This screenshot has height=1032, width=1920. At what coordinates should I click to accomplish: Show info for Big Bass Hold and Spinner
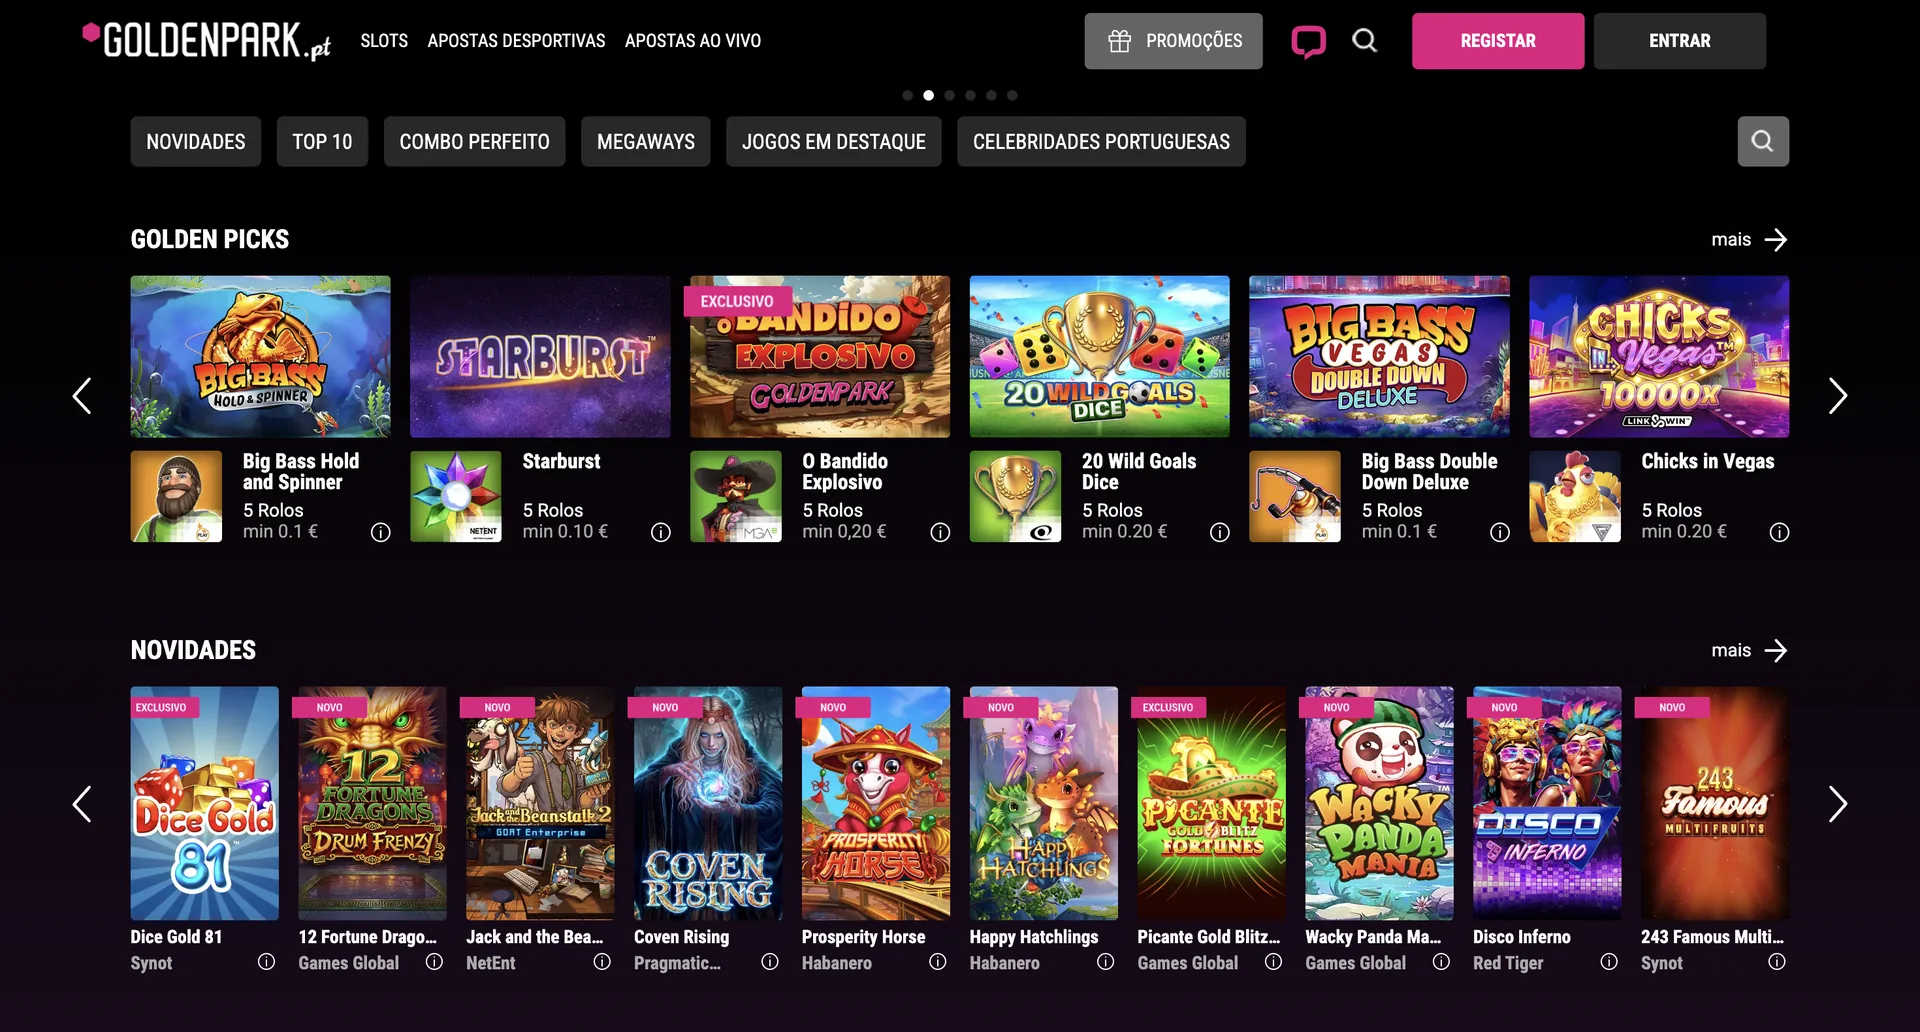coord(381,532)
